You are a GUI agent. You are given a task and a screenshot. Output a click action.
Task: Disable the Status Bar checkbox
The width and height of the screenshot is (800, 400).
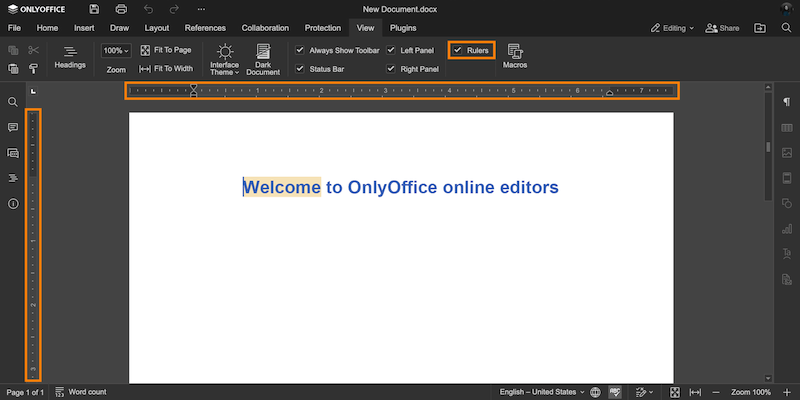pyautogui.click(x=300, y=69)
